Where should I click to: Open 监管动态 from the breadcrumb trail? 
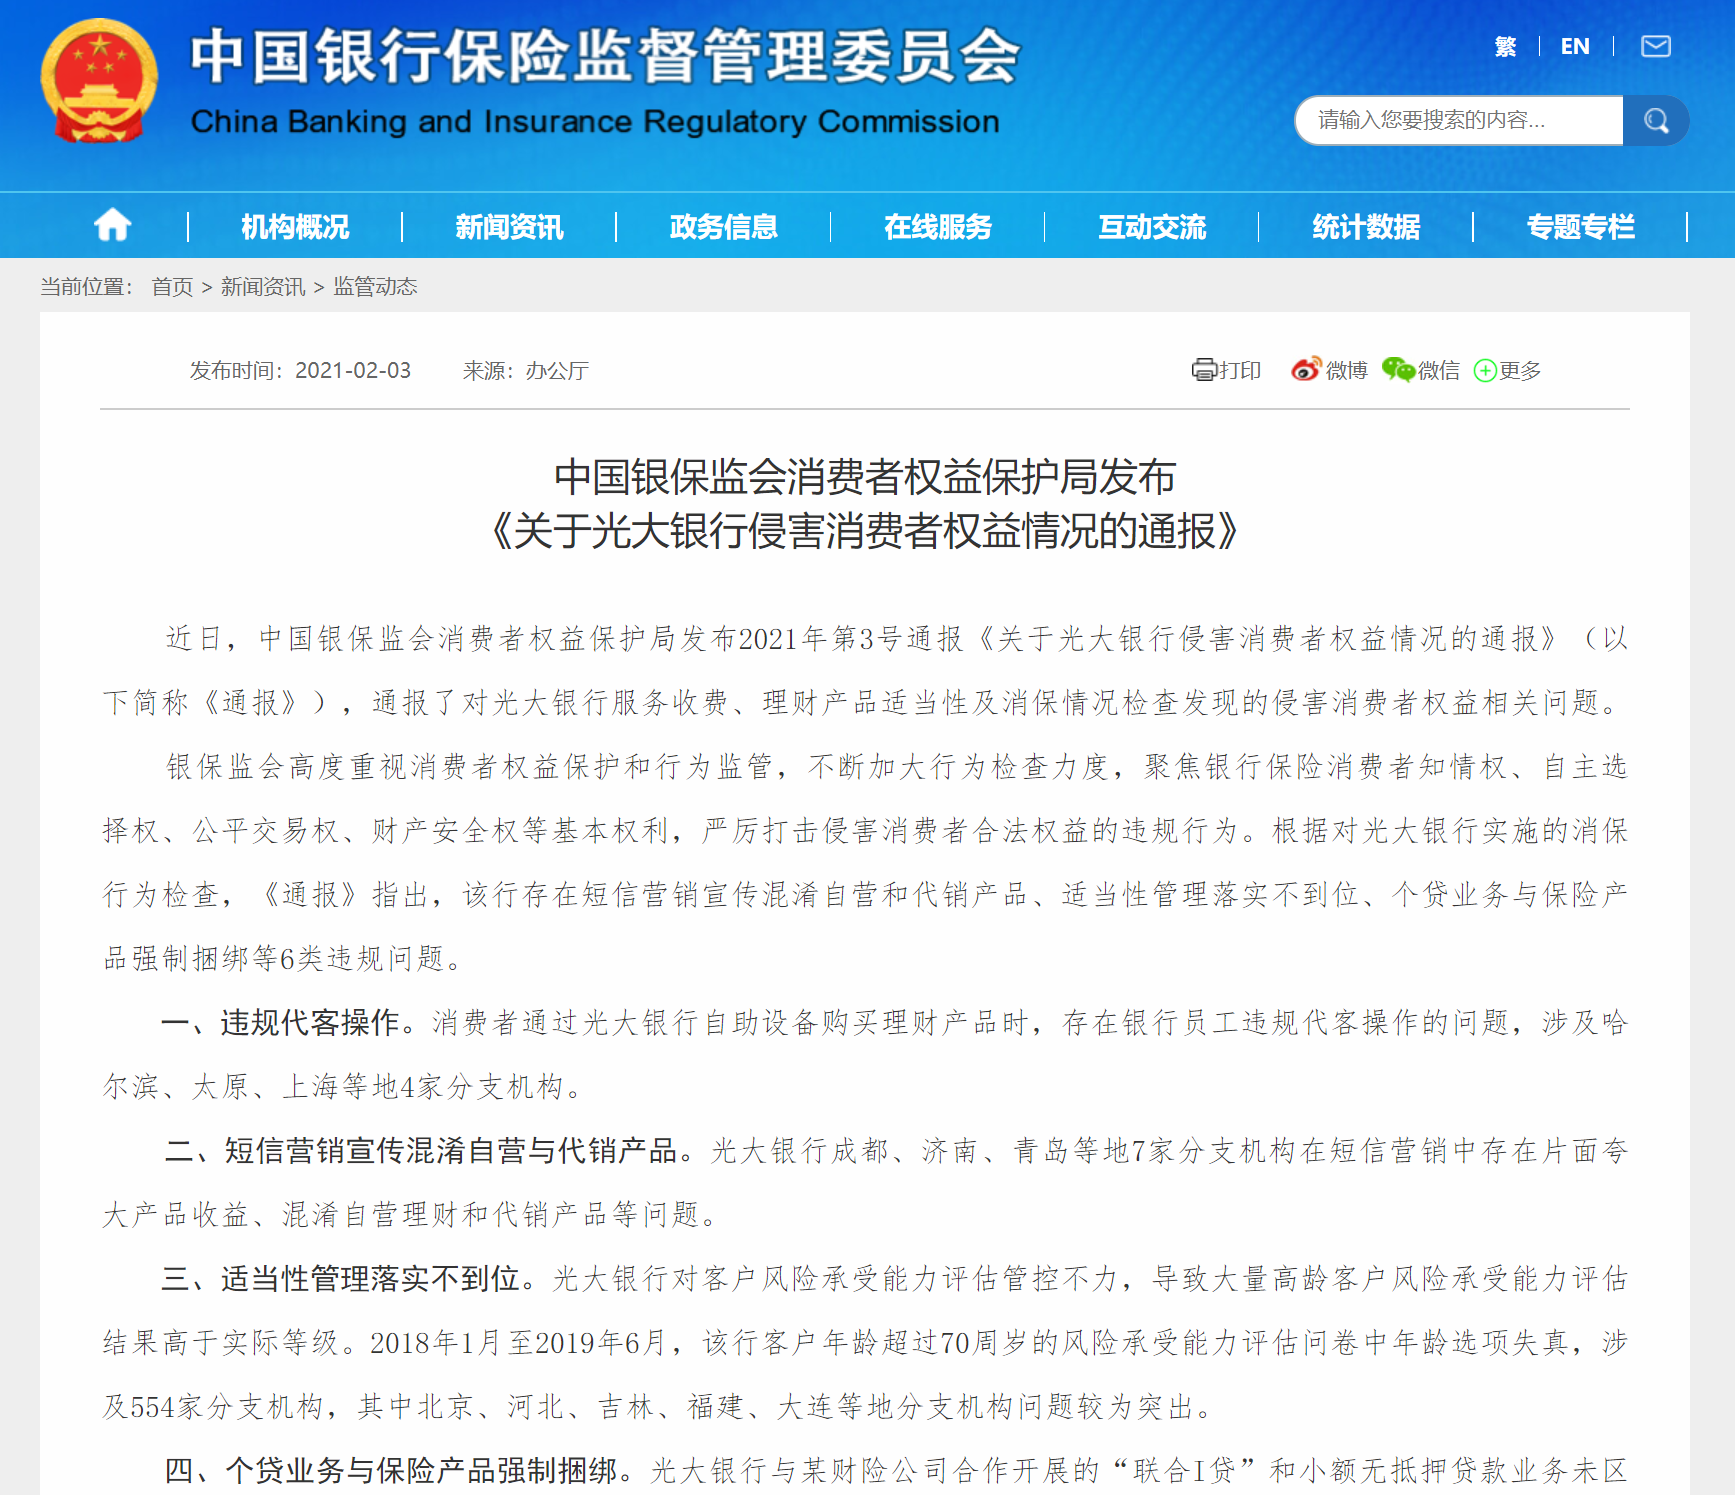pos(375,287)
